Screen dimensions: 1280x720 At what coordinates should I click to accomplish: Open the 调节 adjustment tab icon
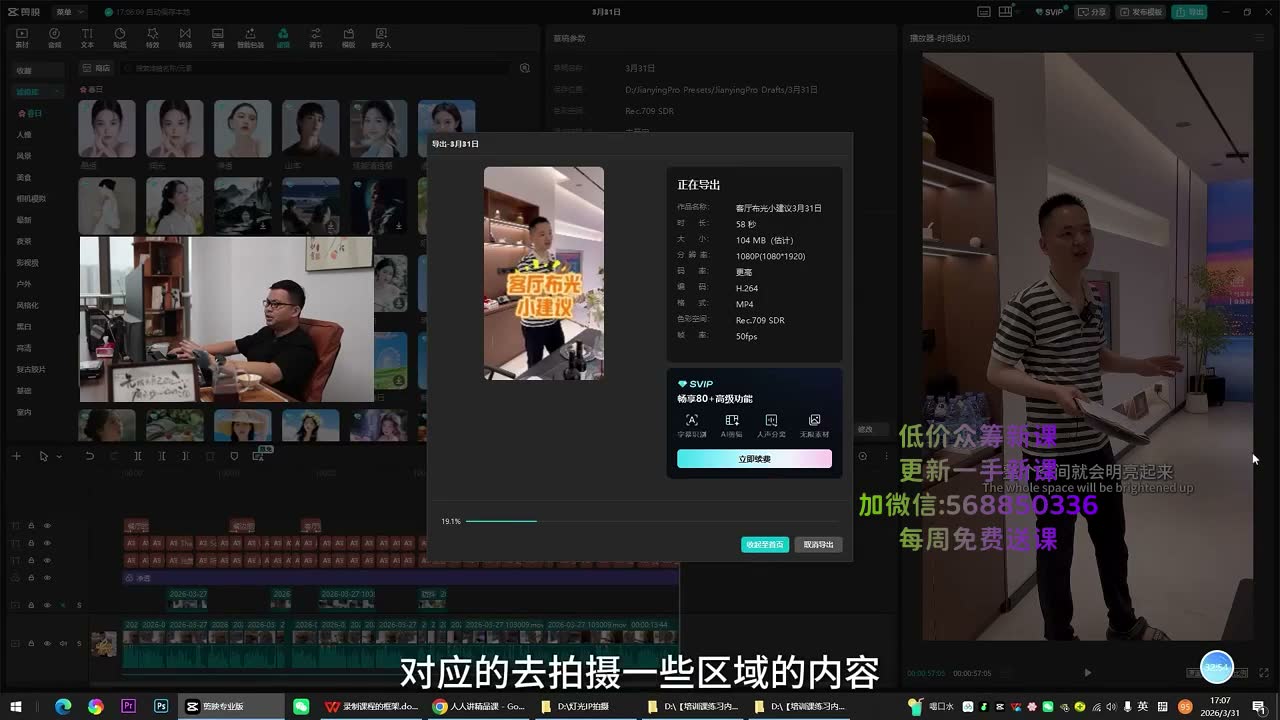click(316, 38)
